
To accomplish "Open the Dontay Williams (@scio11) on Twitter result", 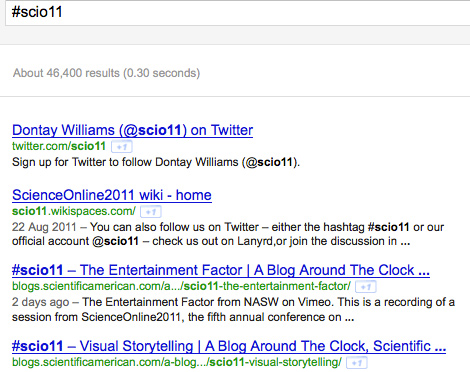I will pos(132,130).
